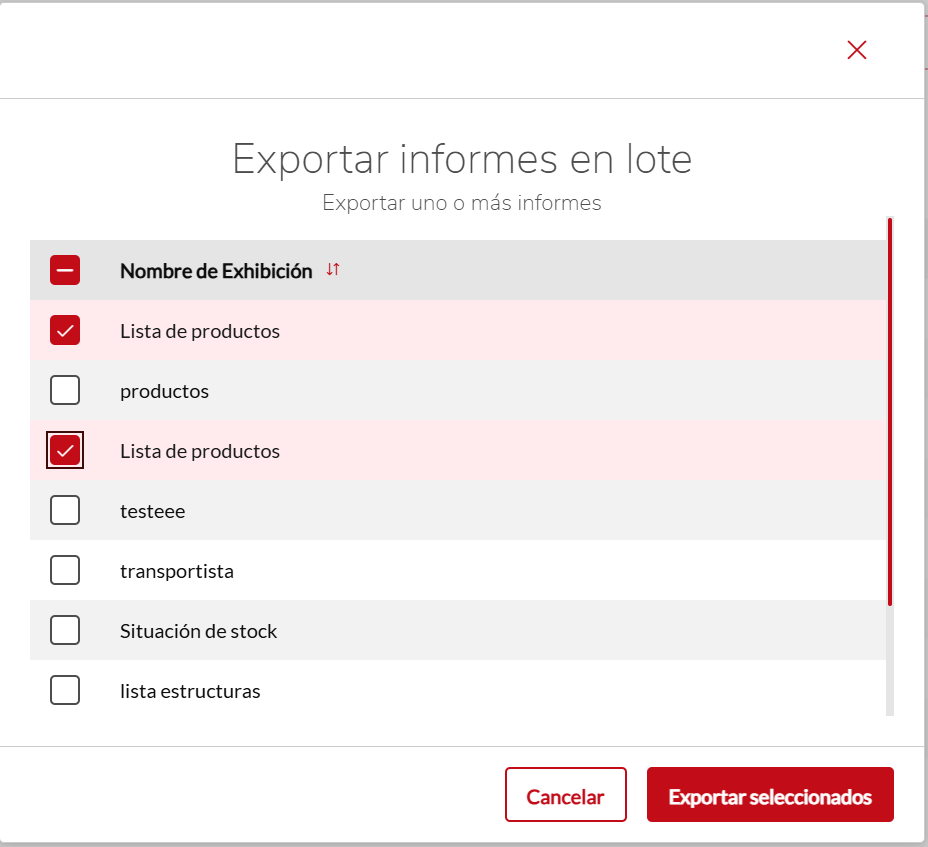Uncheck the focused second Lista de productos checkbox

pos(65,450)
